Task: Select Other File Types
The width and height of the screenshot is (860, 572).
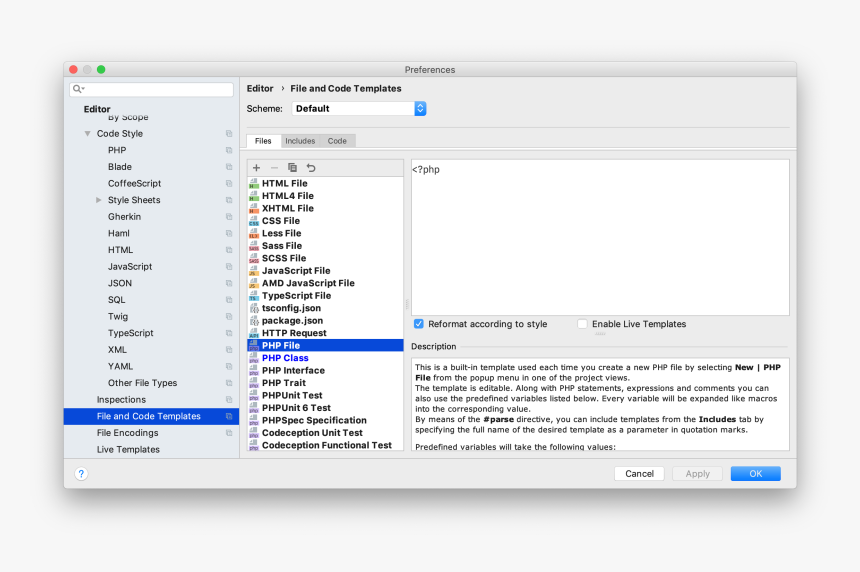Action: (x=142, y=383)
